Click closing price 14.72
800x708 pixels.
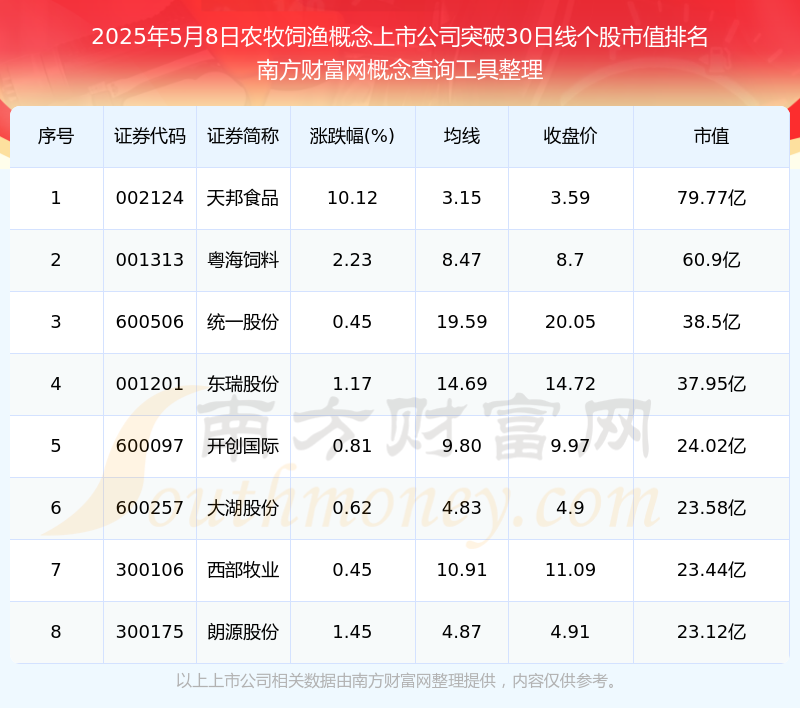(570, 384)
